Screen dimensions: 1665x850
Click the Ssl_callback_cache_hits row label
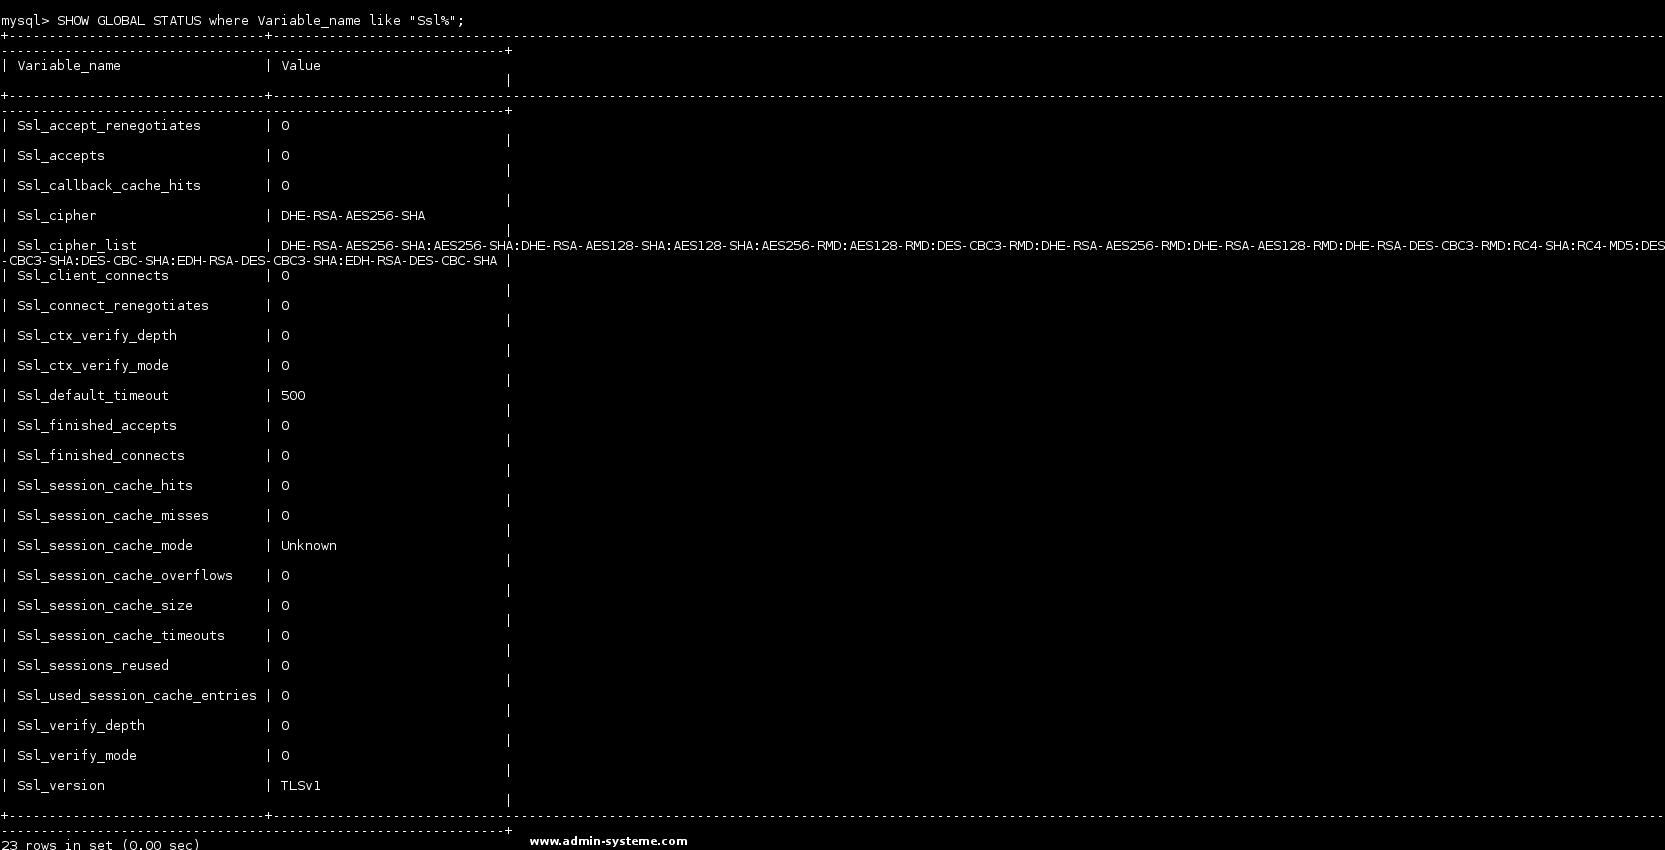coord(109,185)
